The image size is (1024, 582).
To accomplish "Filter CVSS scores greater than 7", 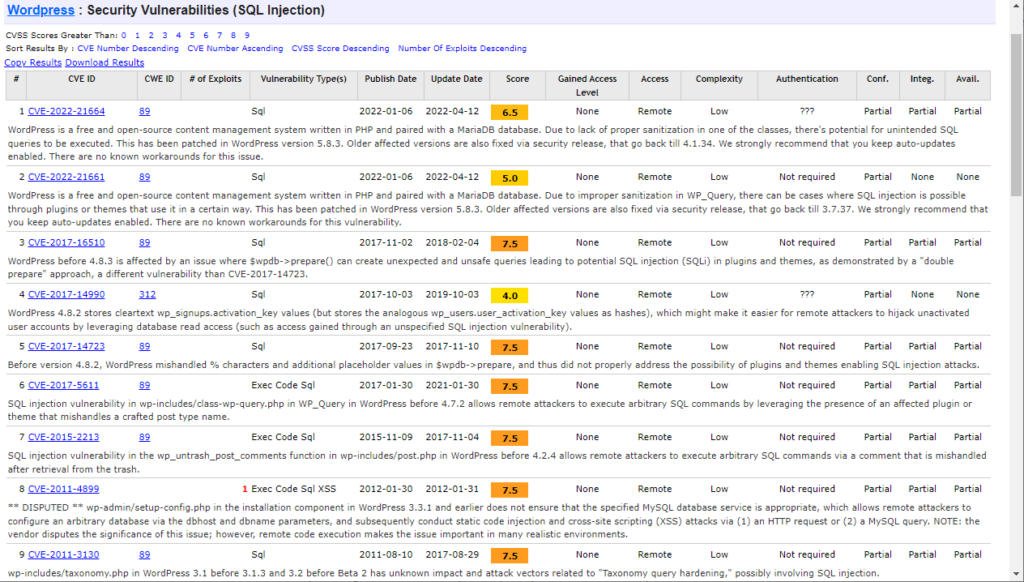I will [x=219, y=35].
